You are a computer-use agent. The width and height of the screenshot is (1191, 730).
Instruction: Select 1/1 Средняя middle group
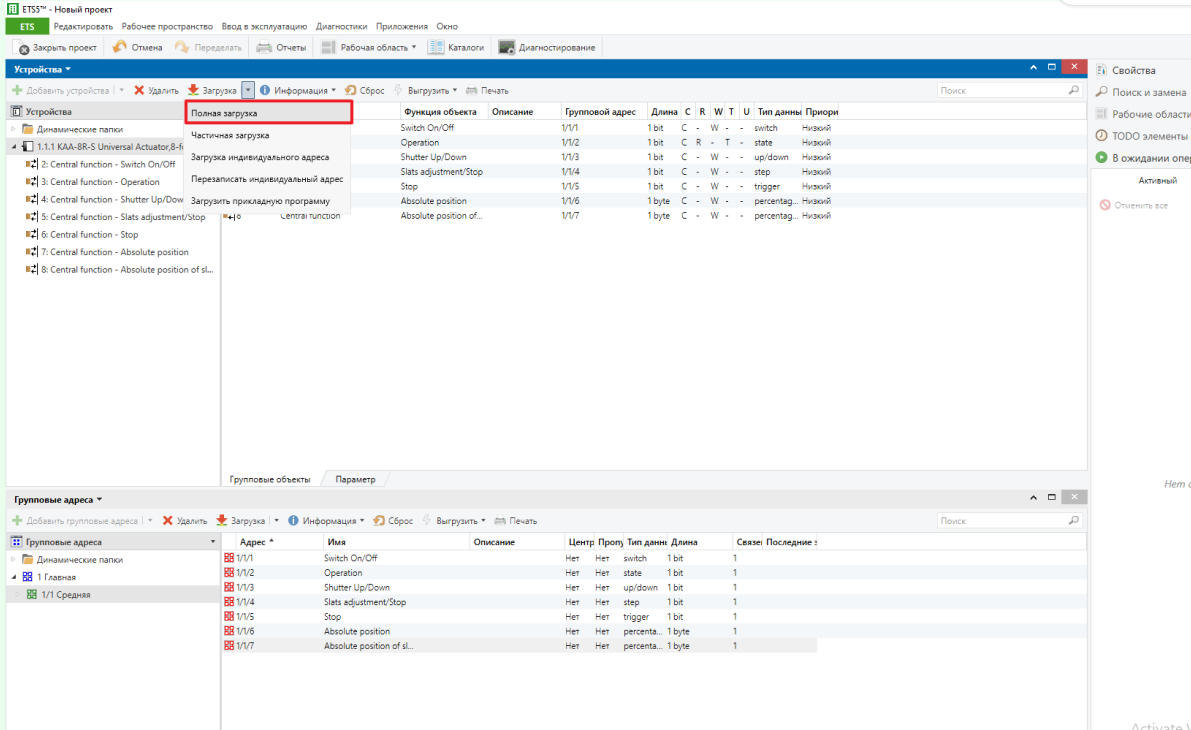click(x=59, y=595)
